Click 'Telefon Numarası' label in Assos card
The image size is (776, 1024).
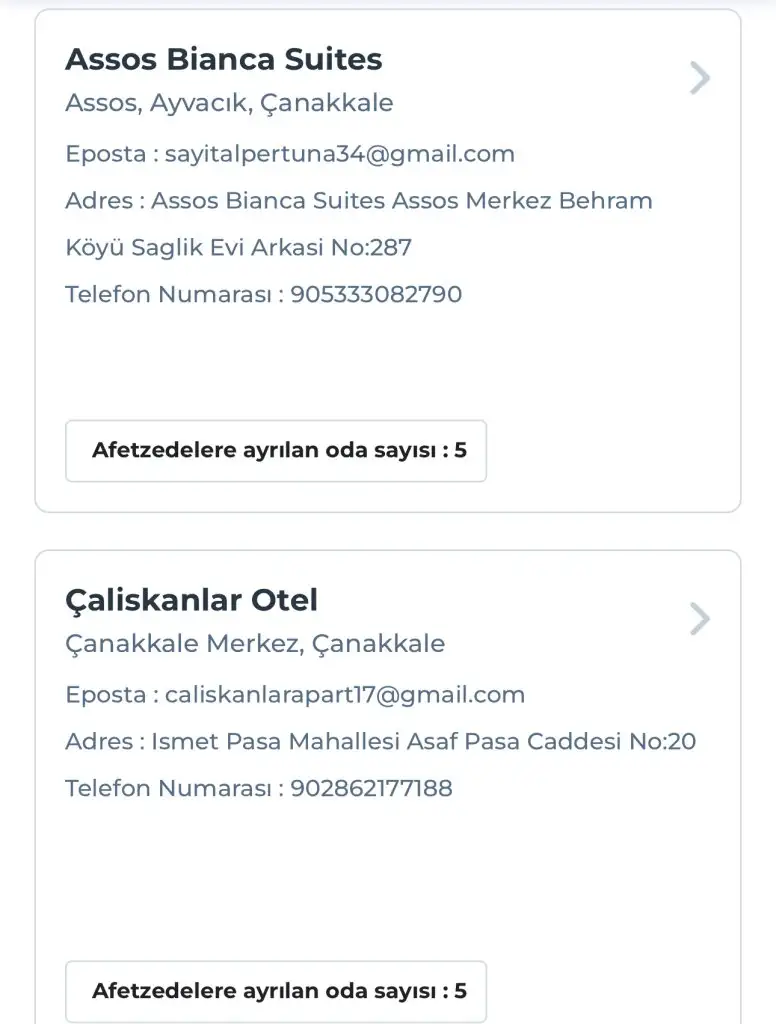tap(167, 295)
